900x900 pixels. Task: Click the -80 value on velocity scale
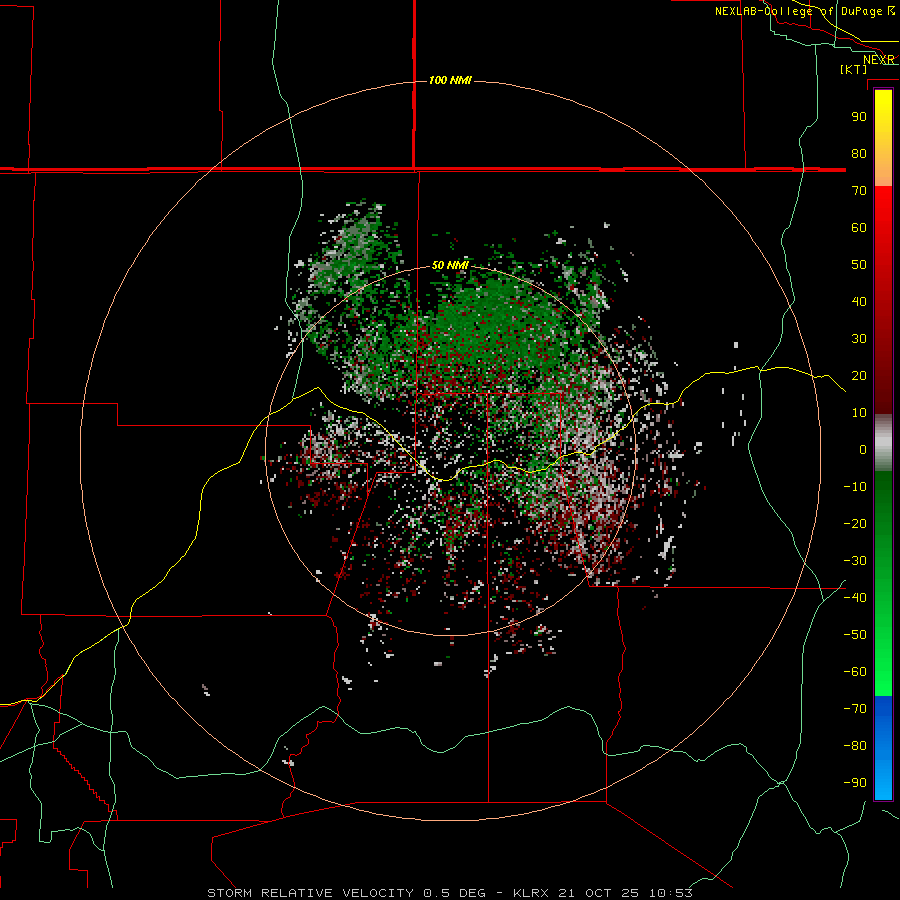pyautogui.click(x=855, y=746)
